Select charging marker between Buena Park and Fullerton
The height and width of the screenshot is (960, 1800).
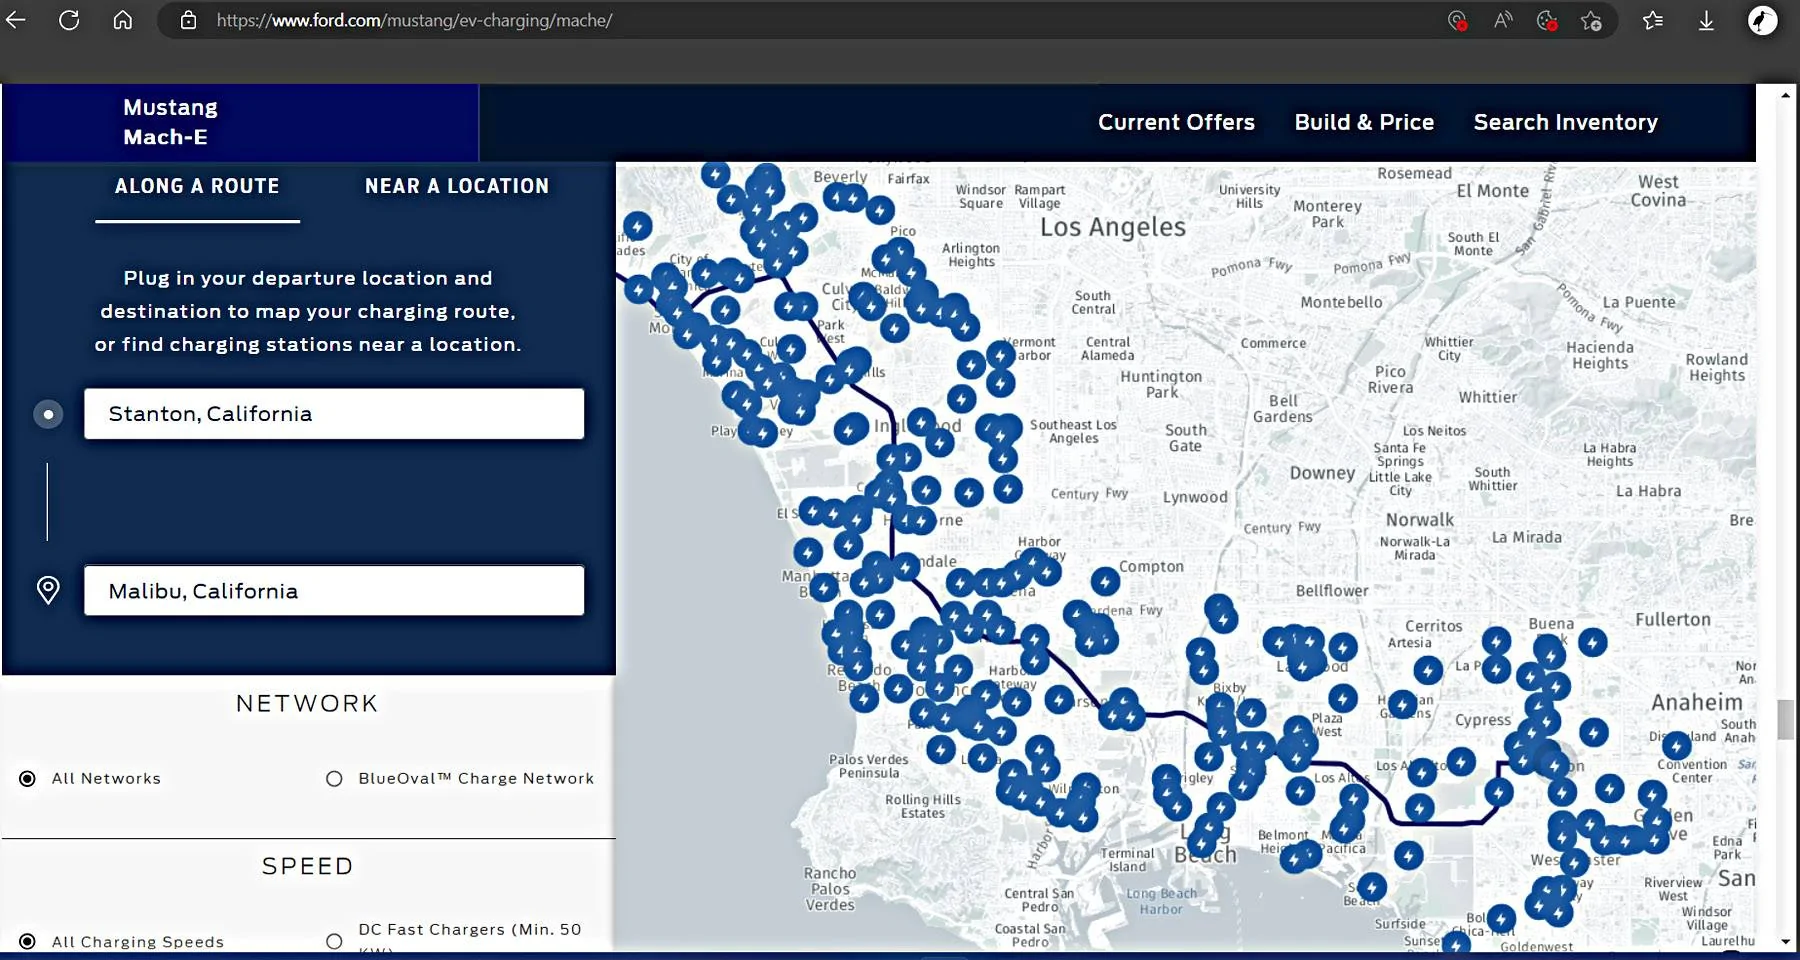(1593, 642)
